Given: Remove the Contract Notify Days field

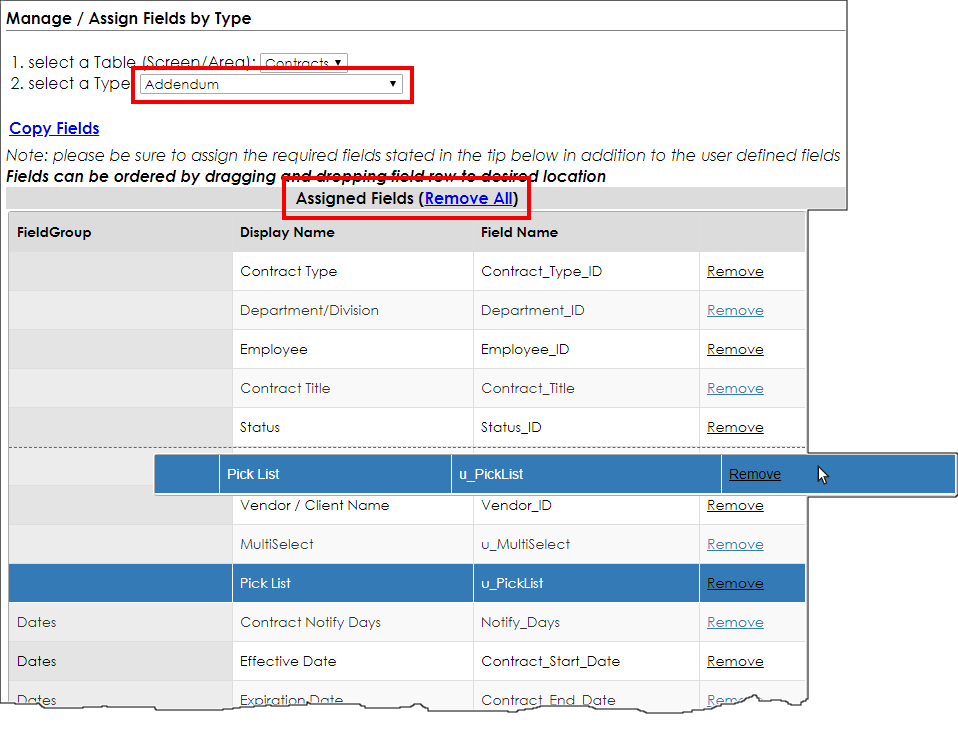Looking at the screenshot, I should coord(735,623).
